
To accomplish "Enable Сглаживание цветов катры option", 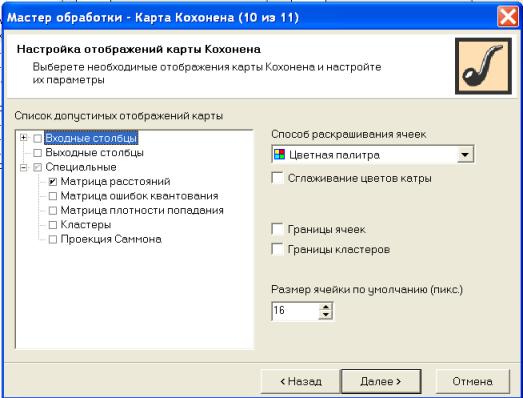I will pyautogui.click(x=278, y=178).
